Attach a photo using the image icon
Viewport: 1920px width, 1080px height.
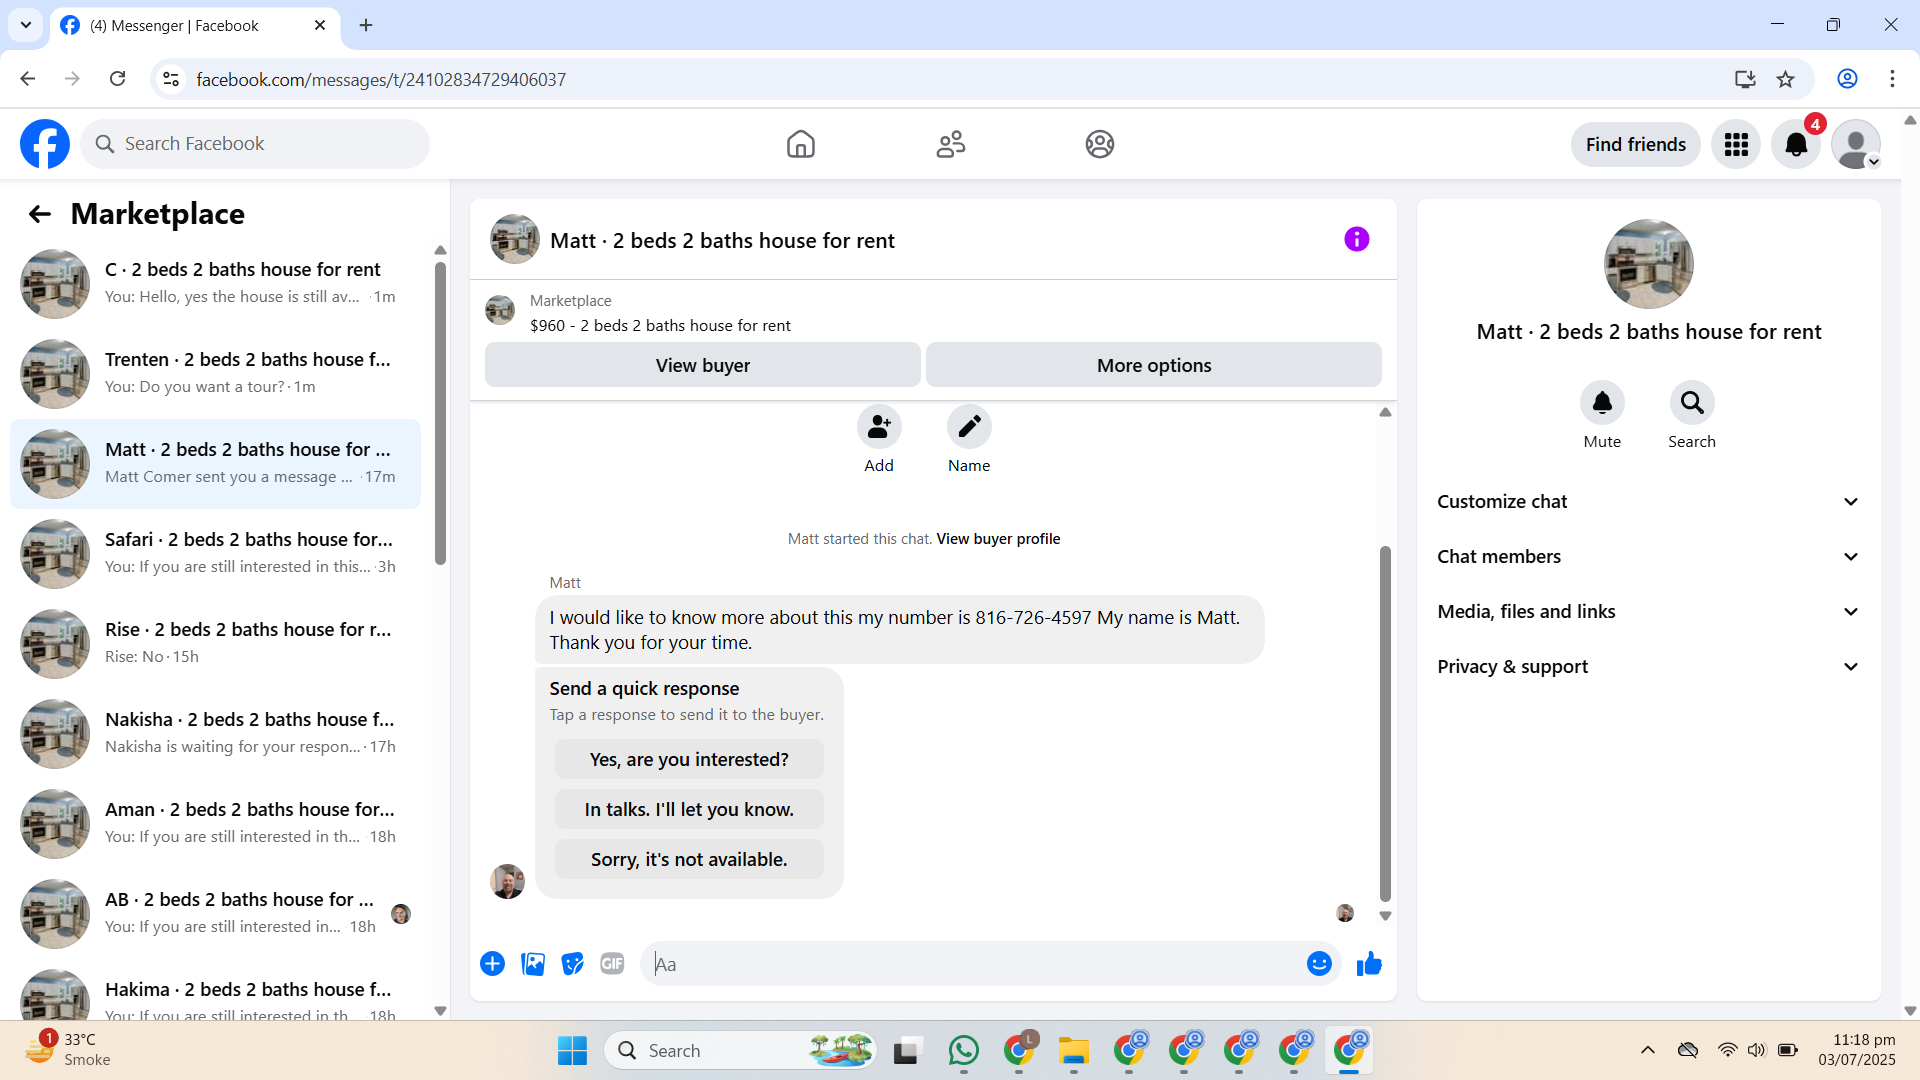coord(533,964)
